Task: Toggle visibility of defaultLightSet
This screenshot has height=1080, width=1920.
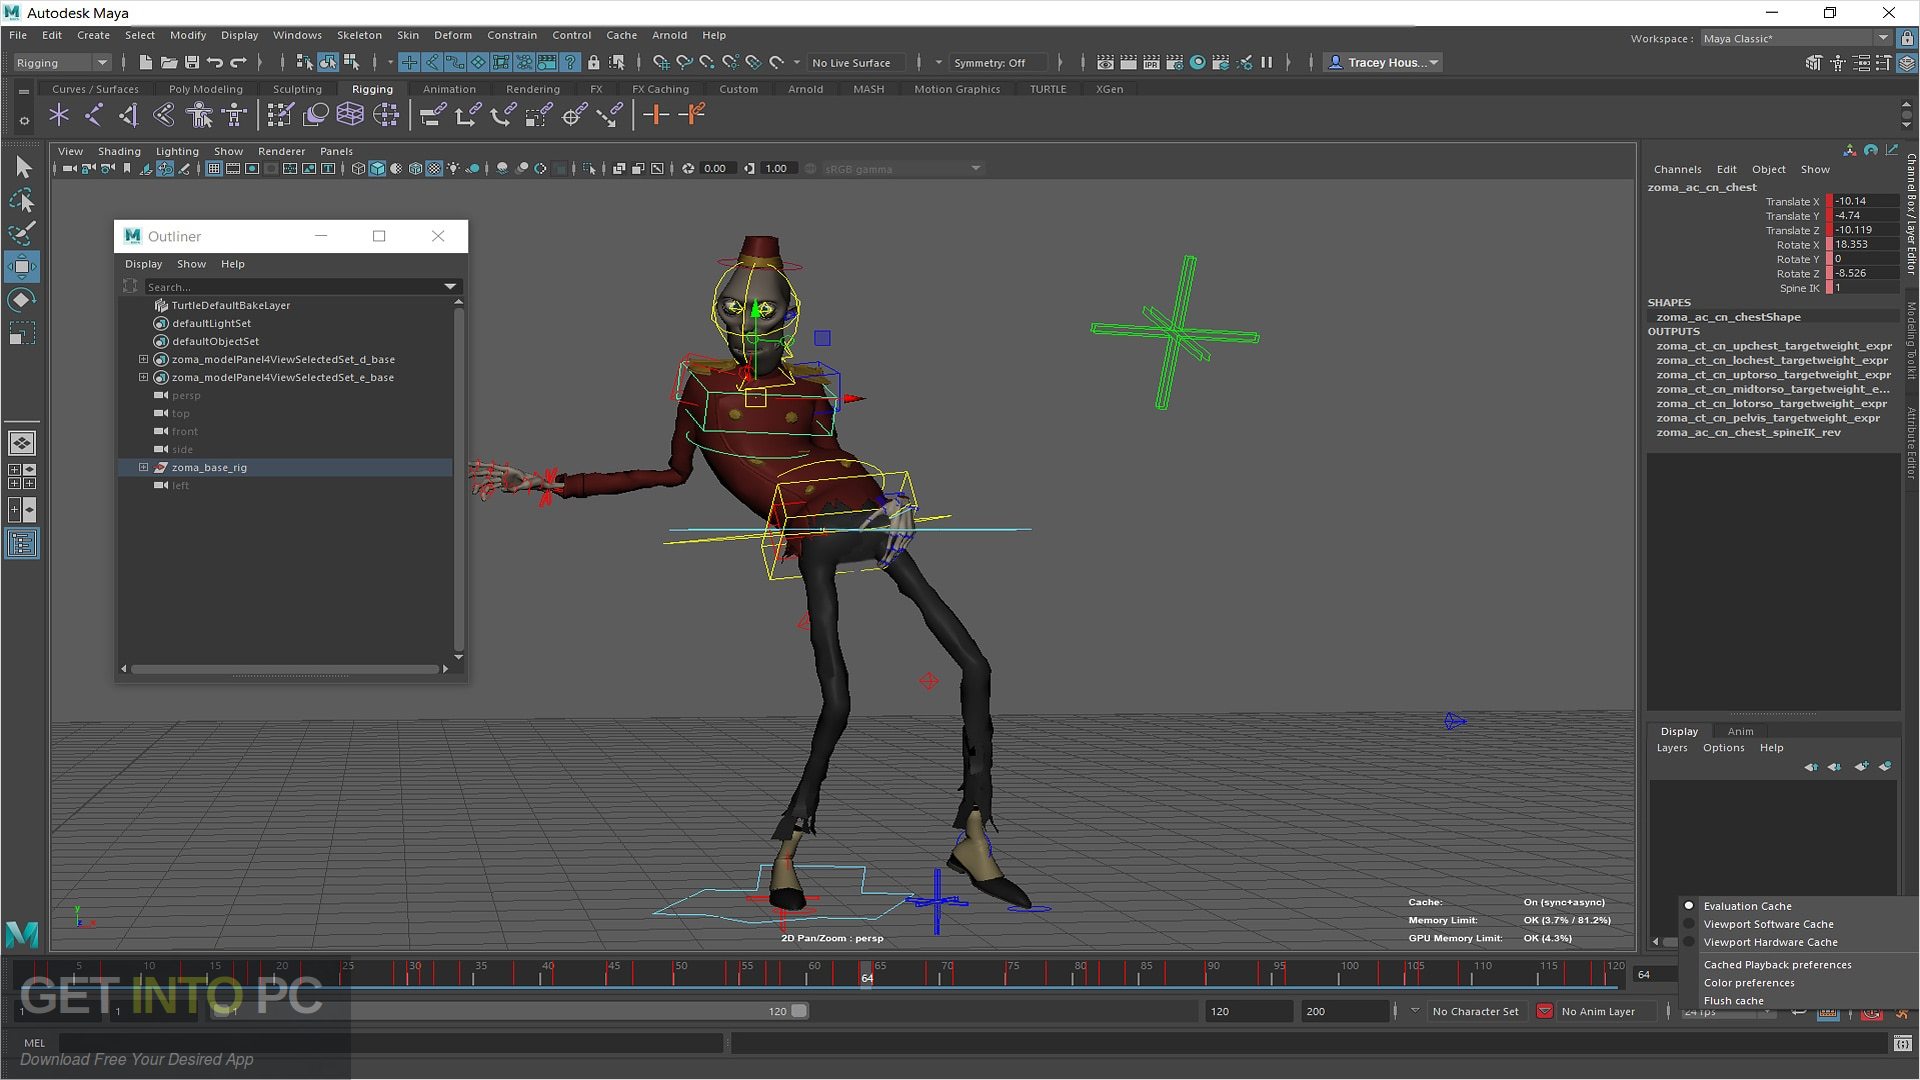Action: (x=160, y=323)
